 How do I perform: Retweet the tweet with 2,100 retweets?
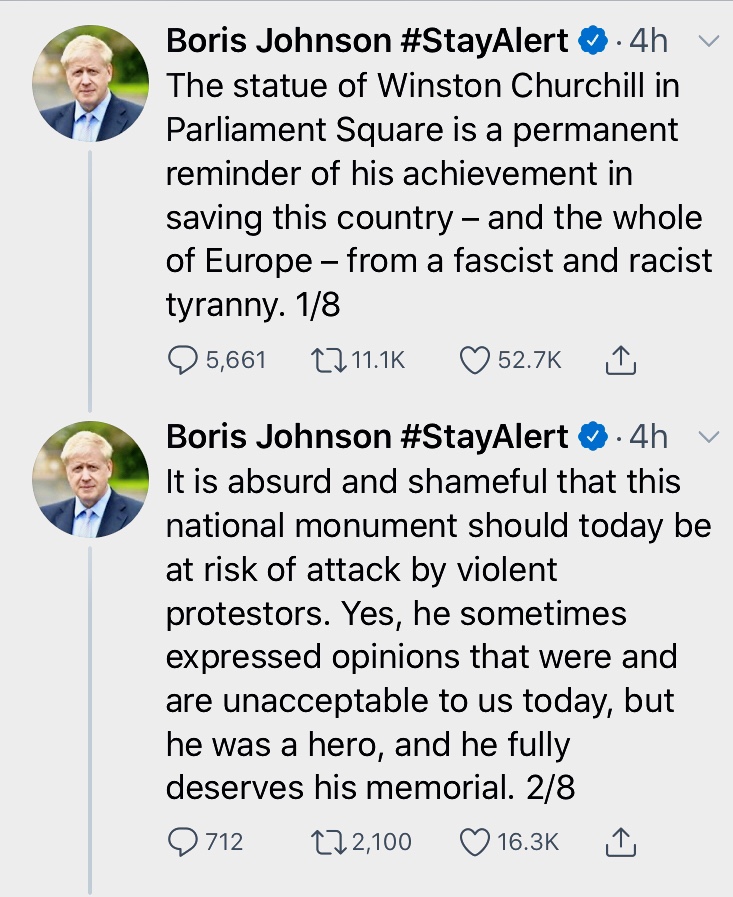(328, 842)
